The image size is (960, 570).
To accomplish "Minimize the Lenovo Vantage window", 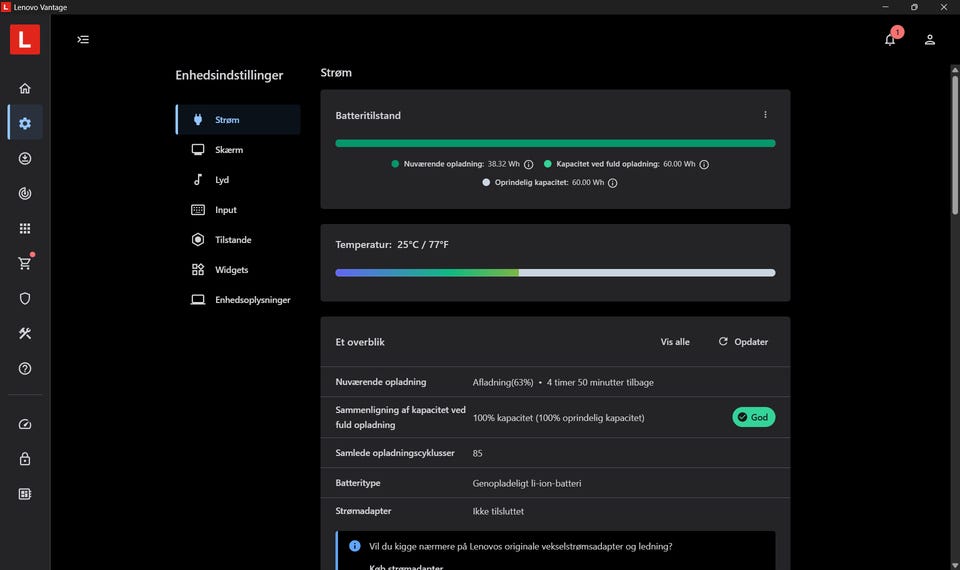I will (885, 7).
